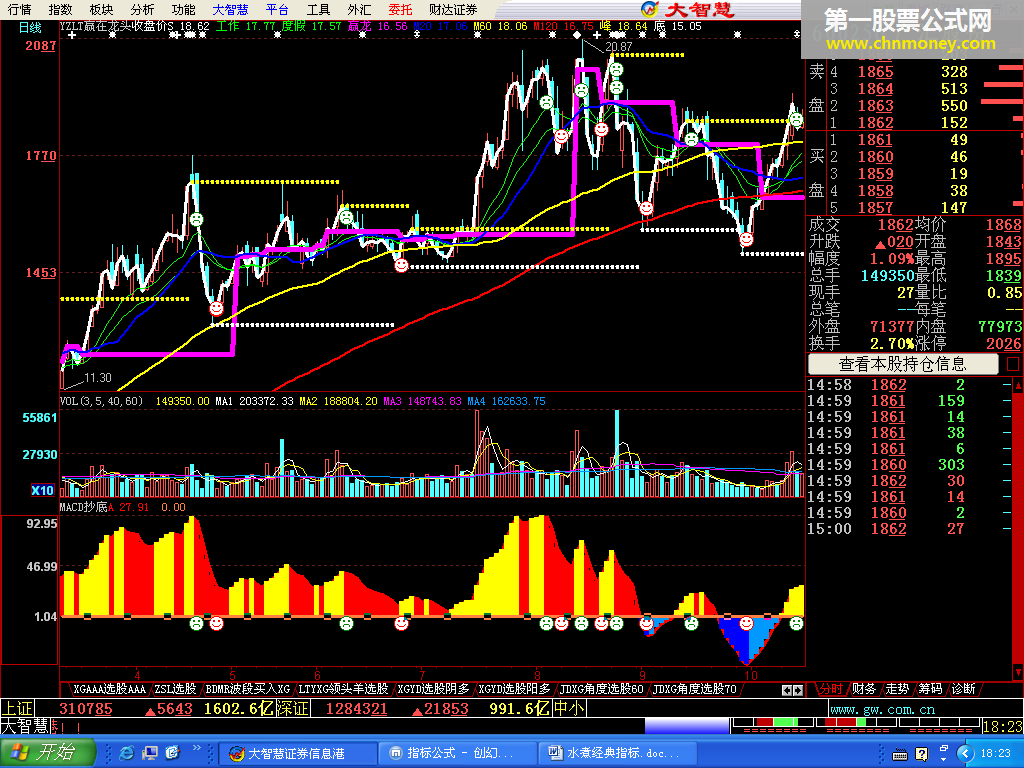Launch Internet Explorer from quick launch
Viewport: 1024px width, 768px height.
click(x=127, y=753)
